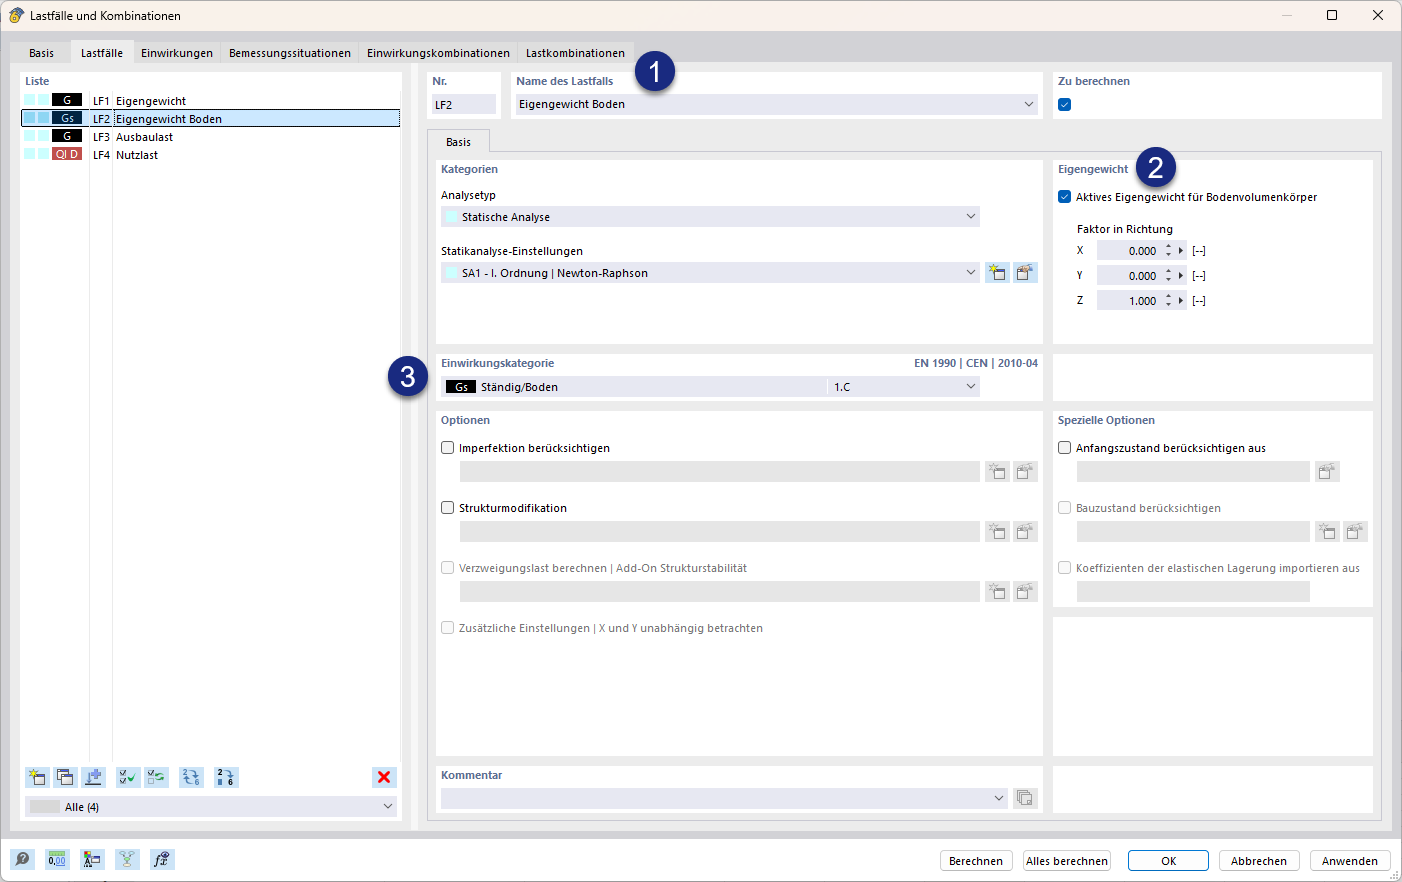
Task: Create new static analysis settings icon
Action: (997, 272)
